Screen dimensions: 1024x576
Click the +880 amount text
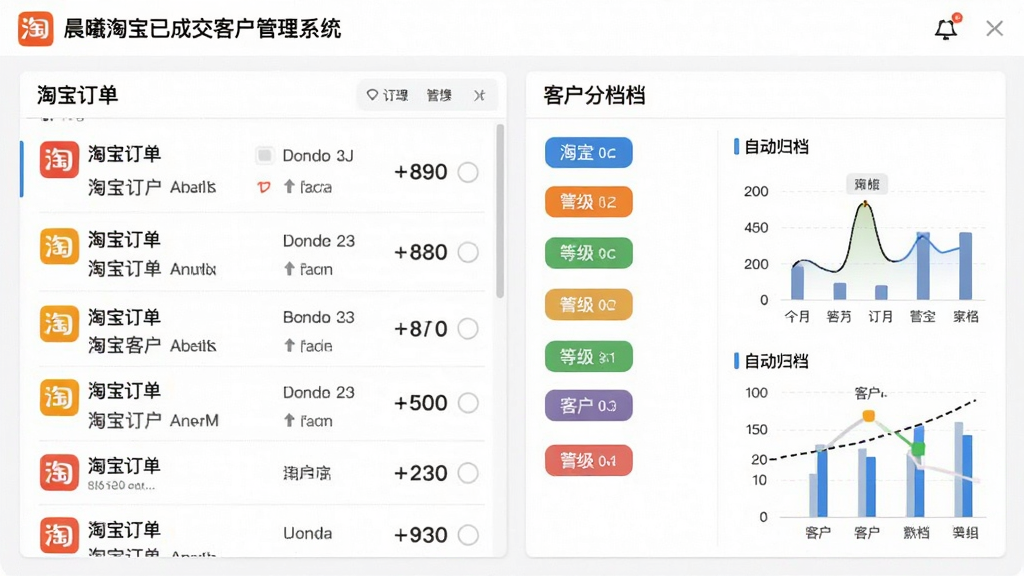pos(421,252)
